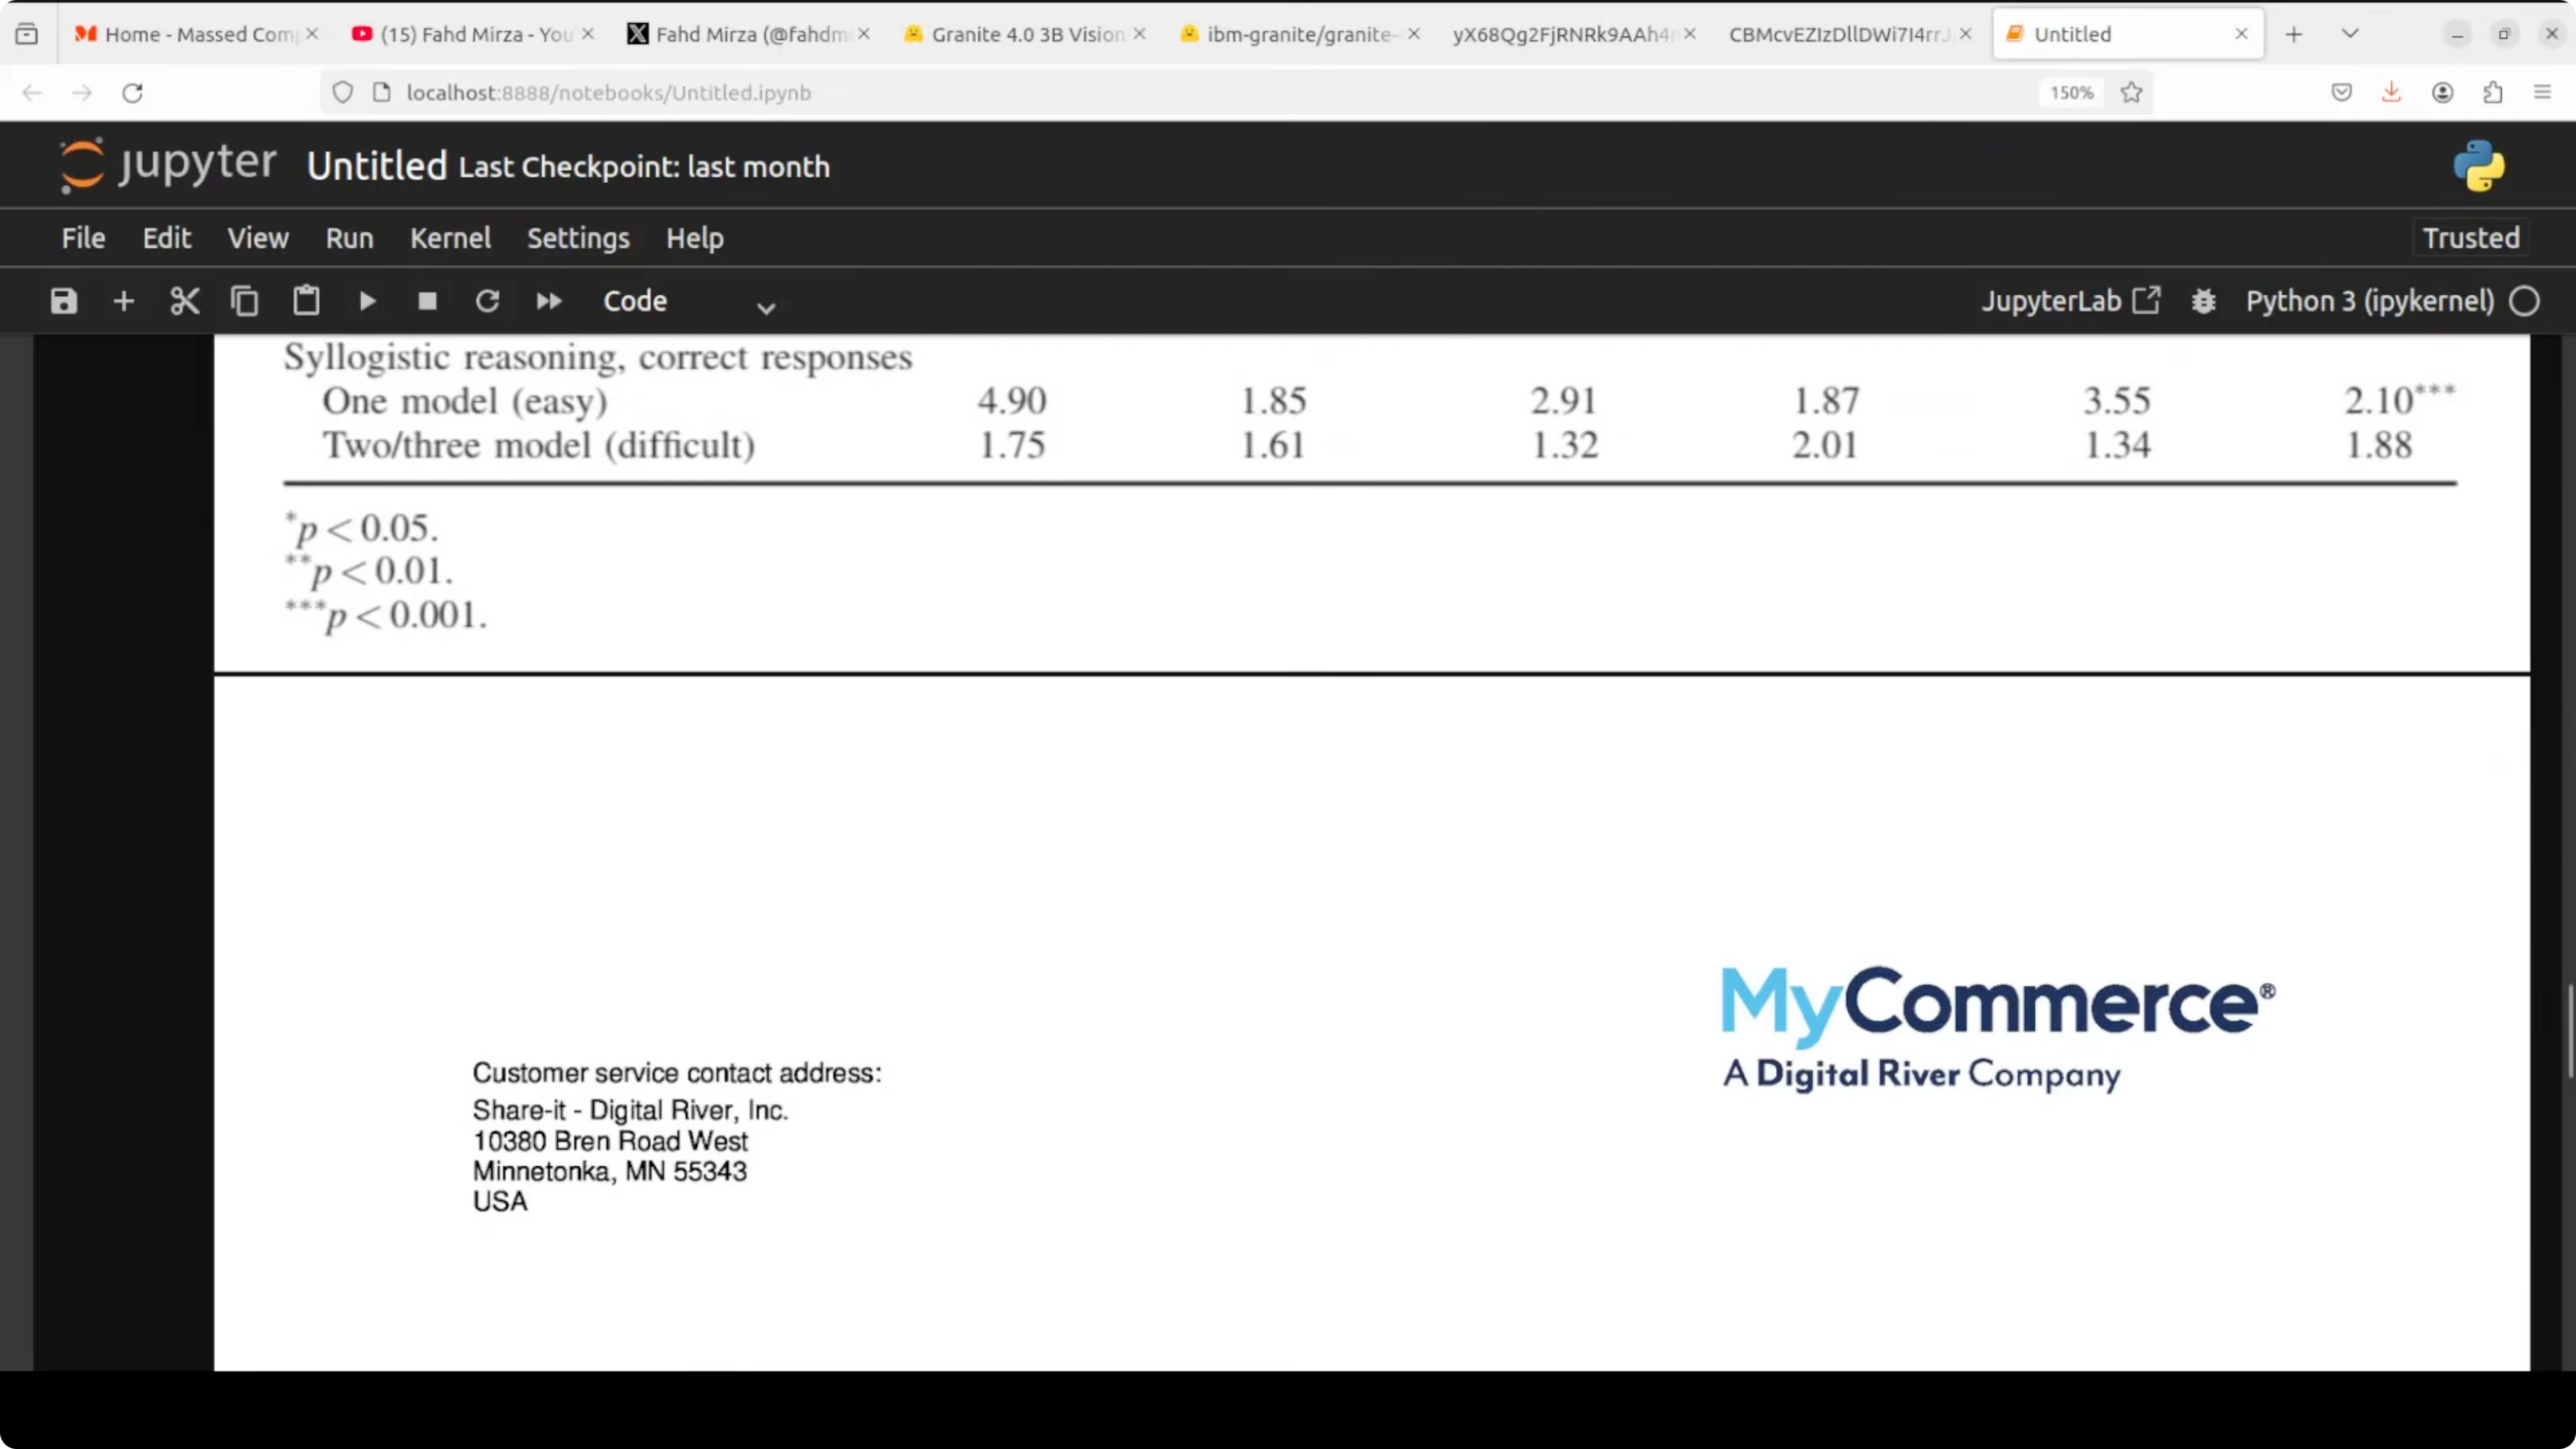Expand the list all tabs chevron

pyautogui.click(x=2350, y=34)
